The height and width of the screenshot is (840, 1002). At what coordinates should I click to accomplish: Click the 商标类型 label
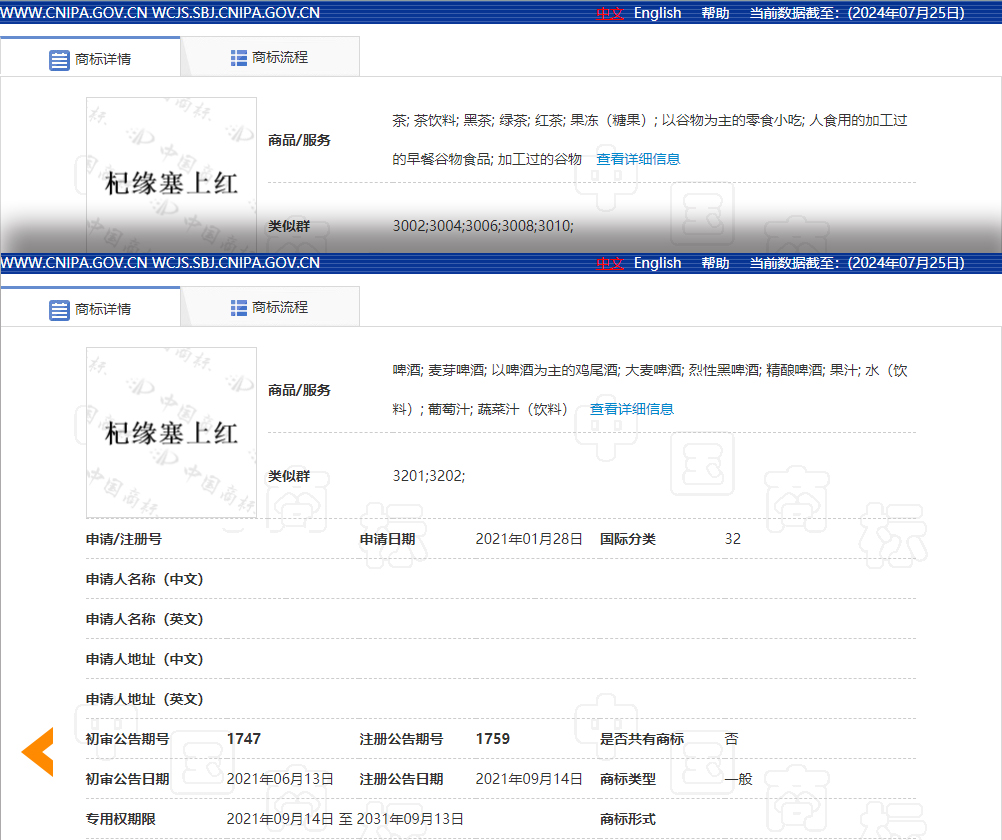tap(628, 779)
